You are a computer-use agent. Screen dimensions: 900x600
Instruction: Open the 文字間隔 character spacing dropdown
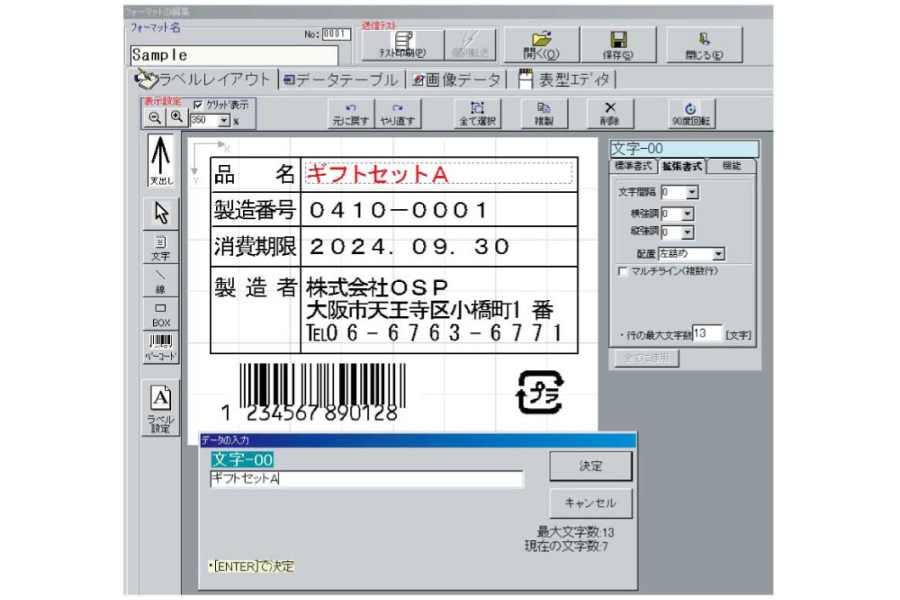[x=692, y=192]
